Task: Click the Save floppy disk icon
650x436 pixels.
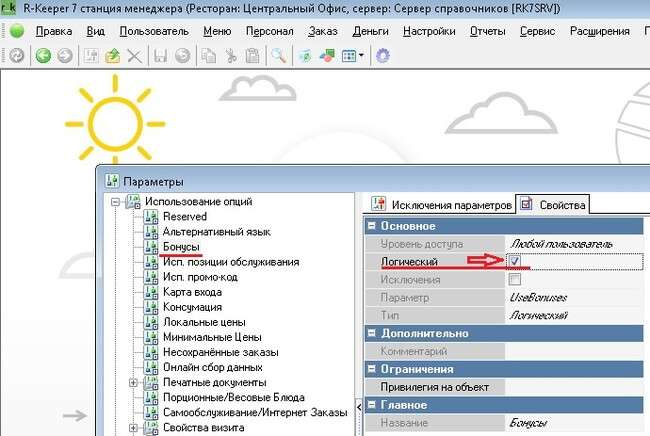Action: 160,55
